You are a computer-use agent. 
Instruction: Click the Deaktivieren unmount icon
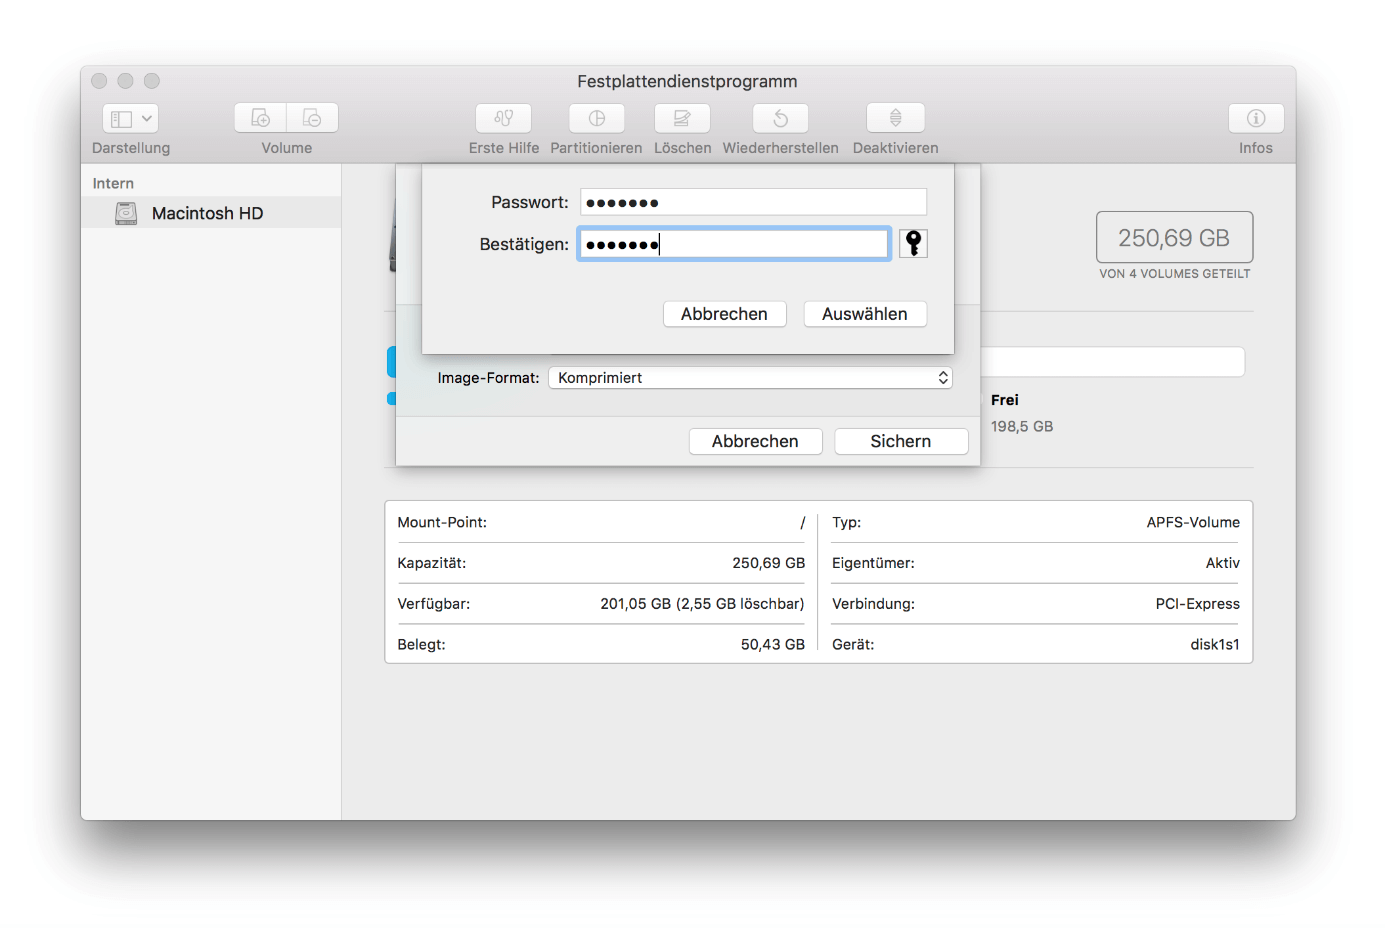pyautogui.click(x=896, y=118)
